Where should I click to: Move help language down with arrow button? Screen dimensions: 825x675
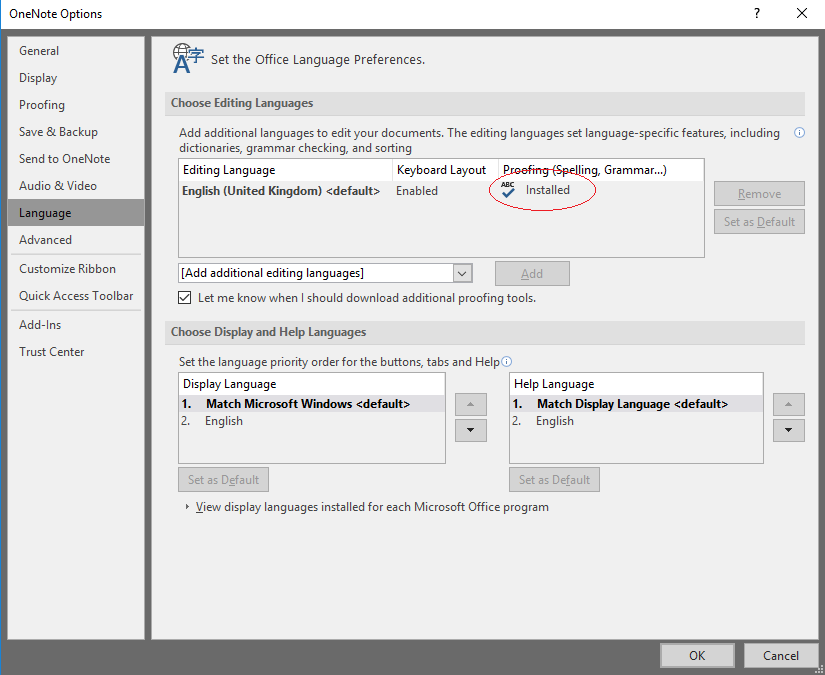coord(788,430)
